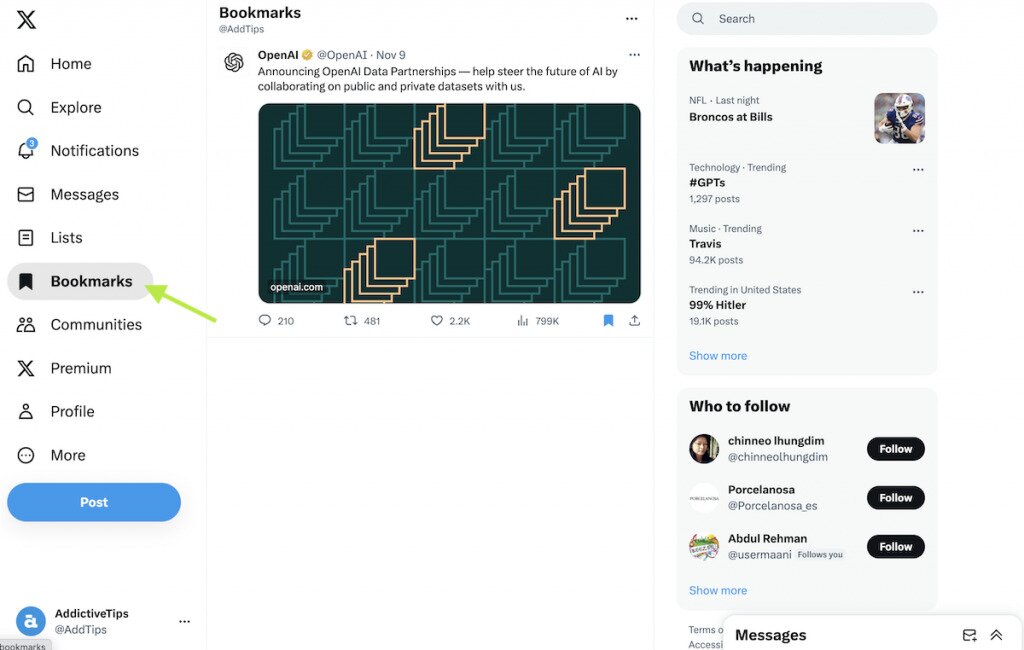This screenshot has height=650, width=1024.
Task: Open Profile using the person icon
Action: click(27, 411)
